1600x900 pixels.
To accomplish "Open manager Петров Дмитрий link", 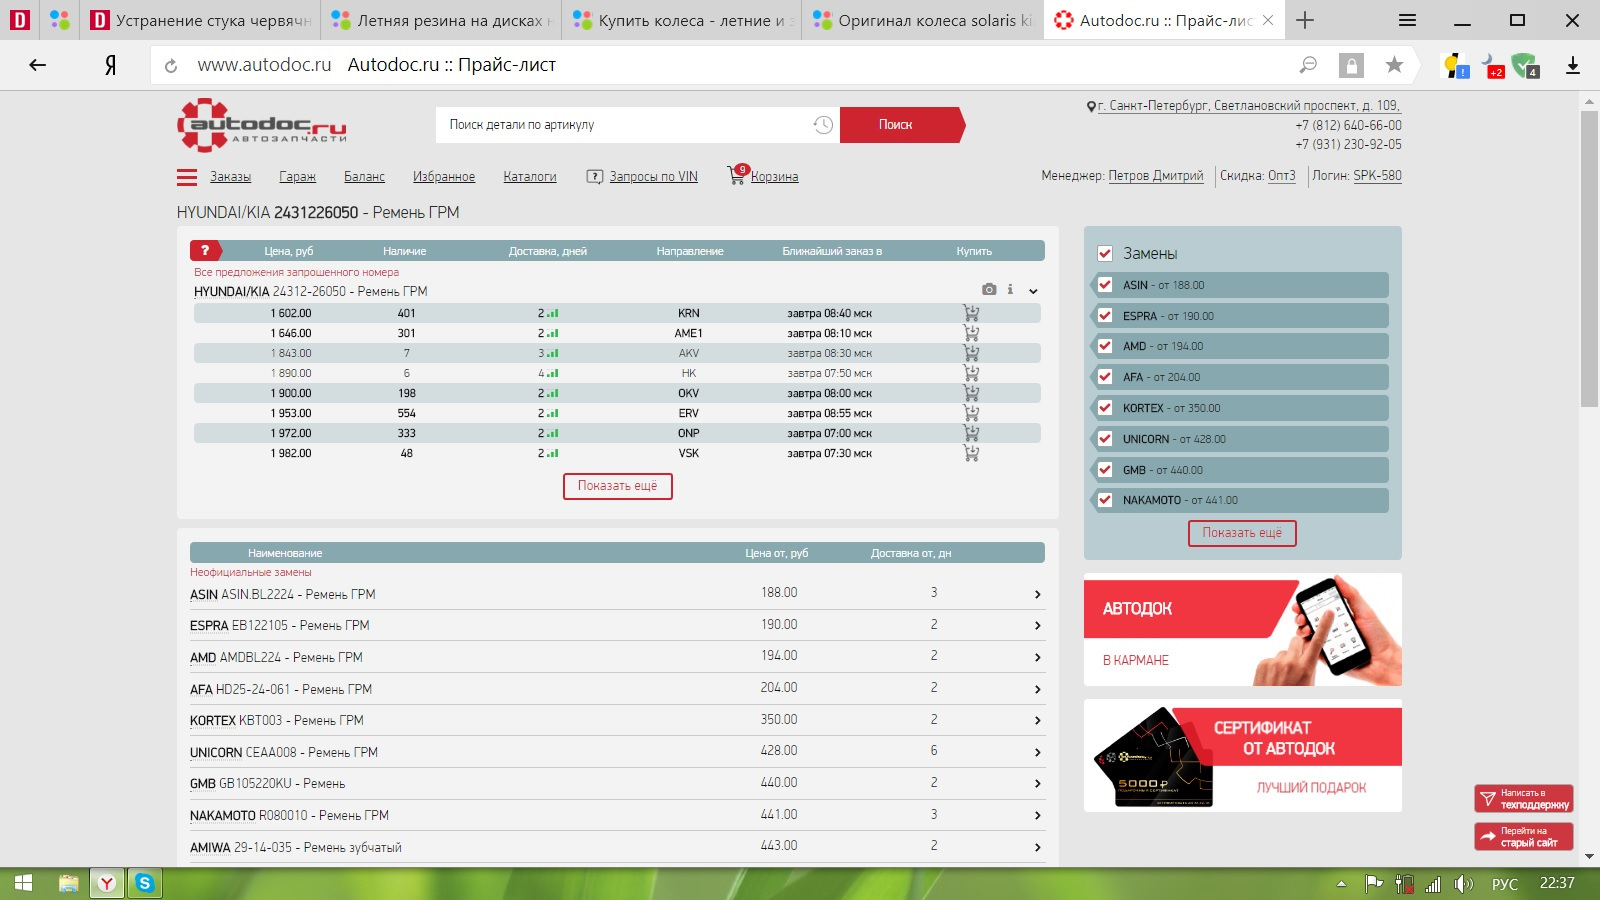I will pyautogui.click(x=1156, y=176).
